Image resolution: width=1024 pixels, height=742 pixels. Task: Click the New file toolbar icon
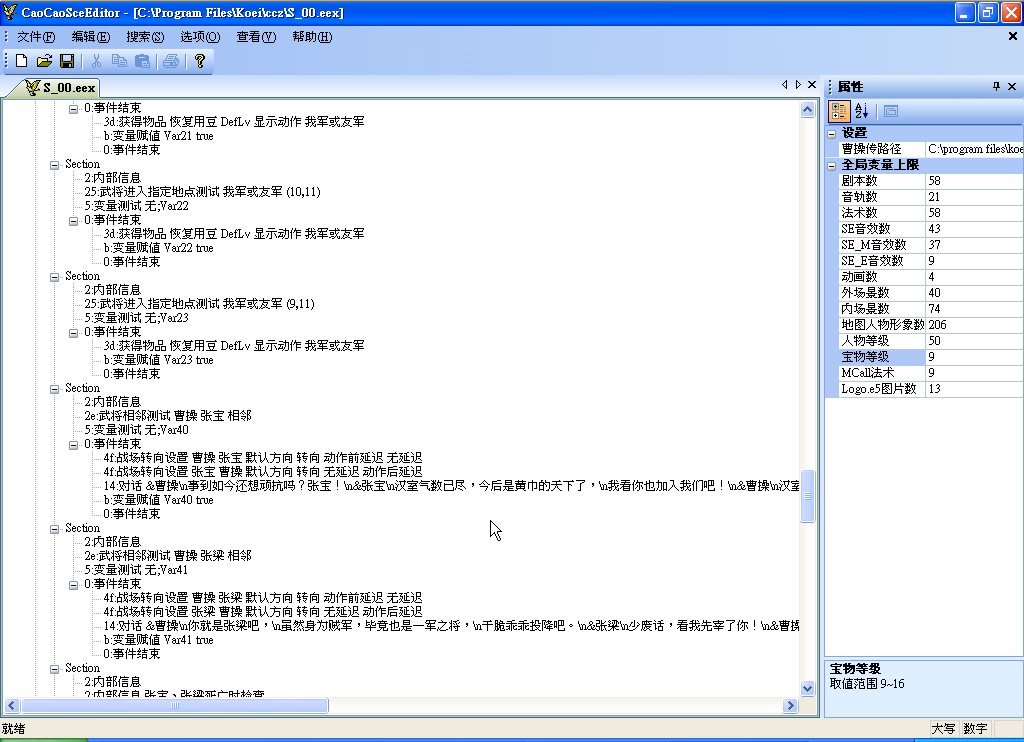(21, 61)
